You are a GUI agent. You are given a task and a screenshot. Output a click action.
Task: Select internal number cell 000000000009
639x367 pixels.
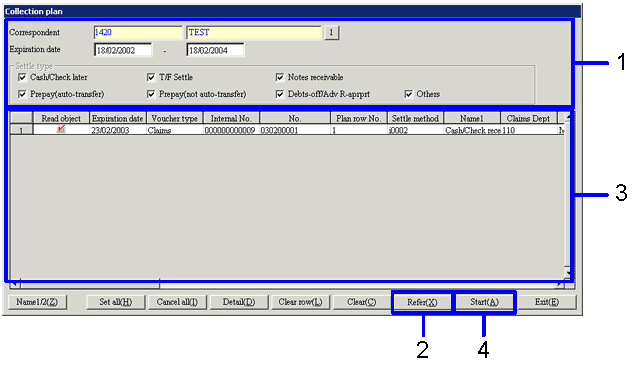click(231, 130)
